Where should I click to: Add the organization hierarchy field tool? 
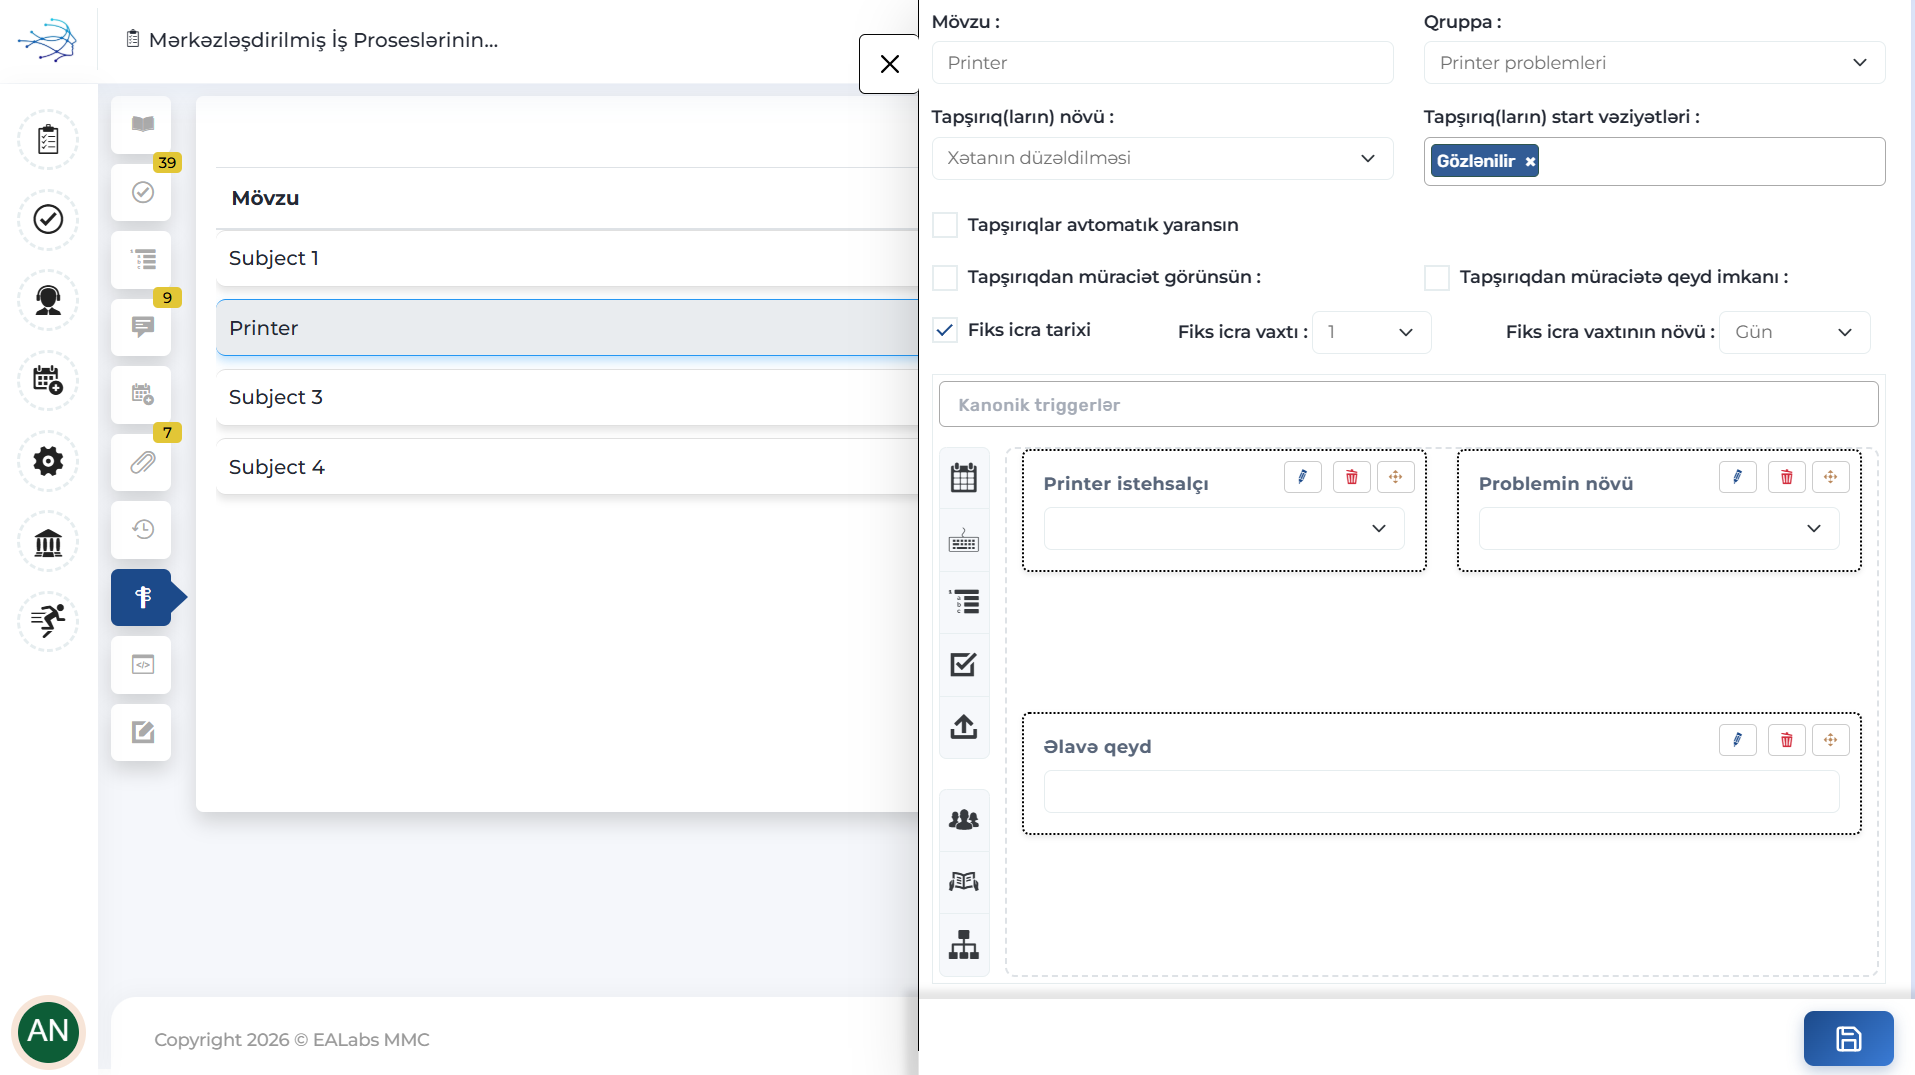click(x=964, y=944)
